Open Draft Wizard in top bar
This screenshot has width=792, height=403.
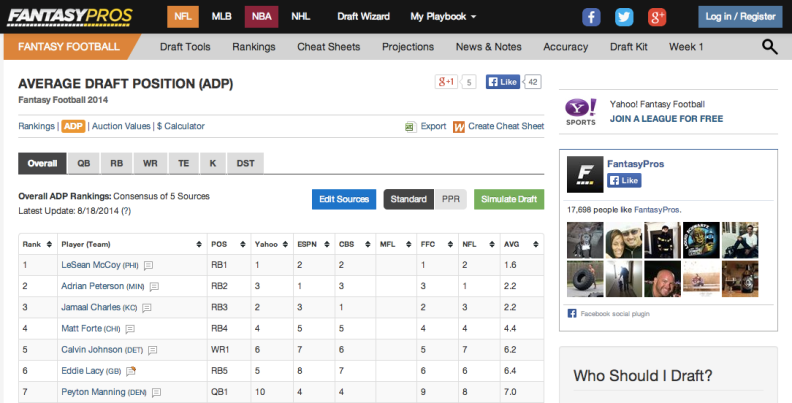(364, 17)
